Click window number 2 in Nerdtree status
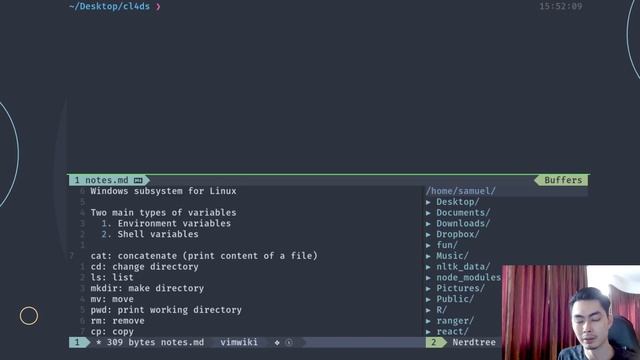640x360 pixels. pos(434,342)
